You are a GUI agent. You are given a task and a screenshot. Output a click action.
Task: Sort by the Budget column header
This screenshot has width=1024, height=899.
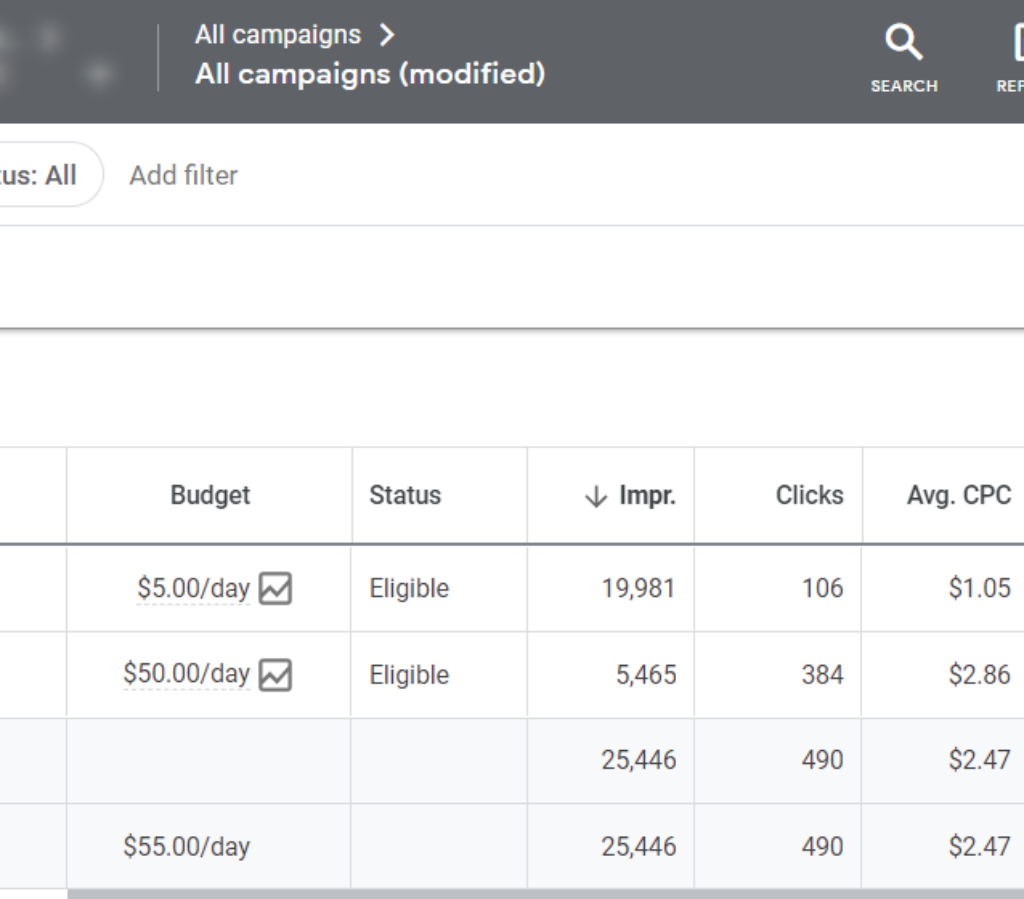pos(210,495)
